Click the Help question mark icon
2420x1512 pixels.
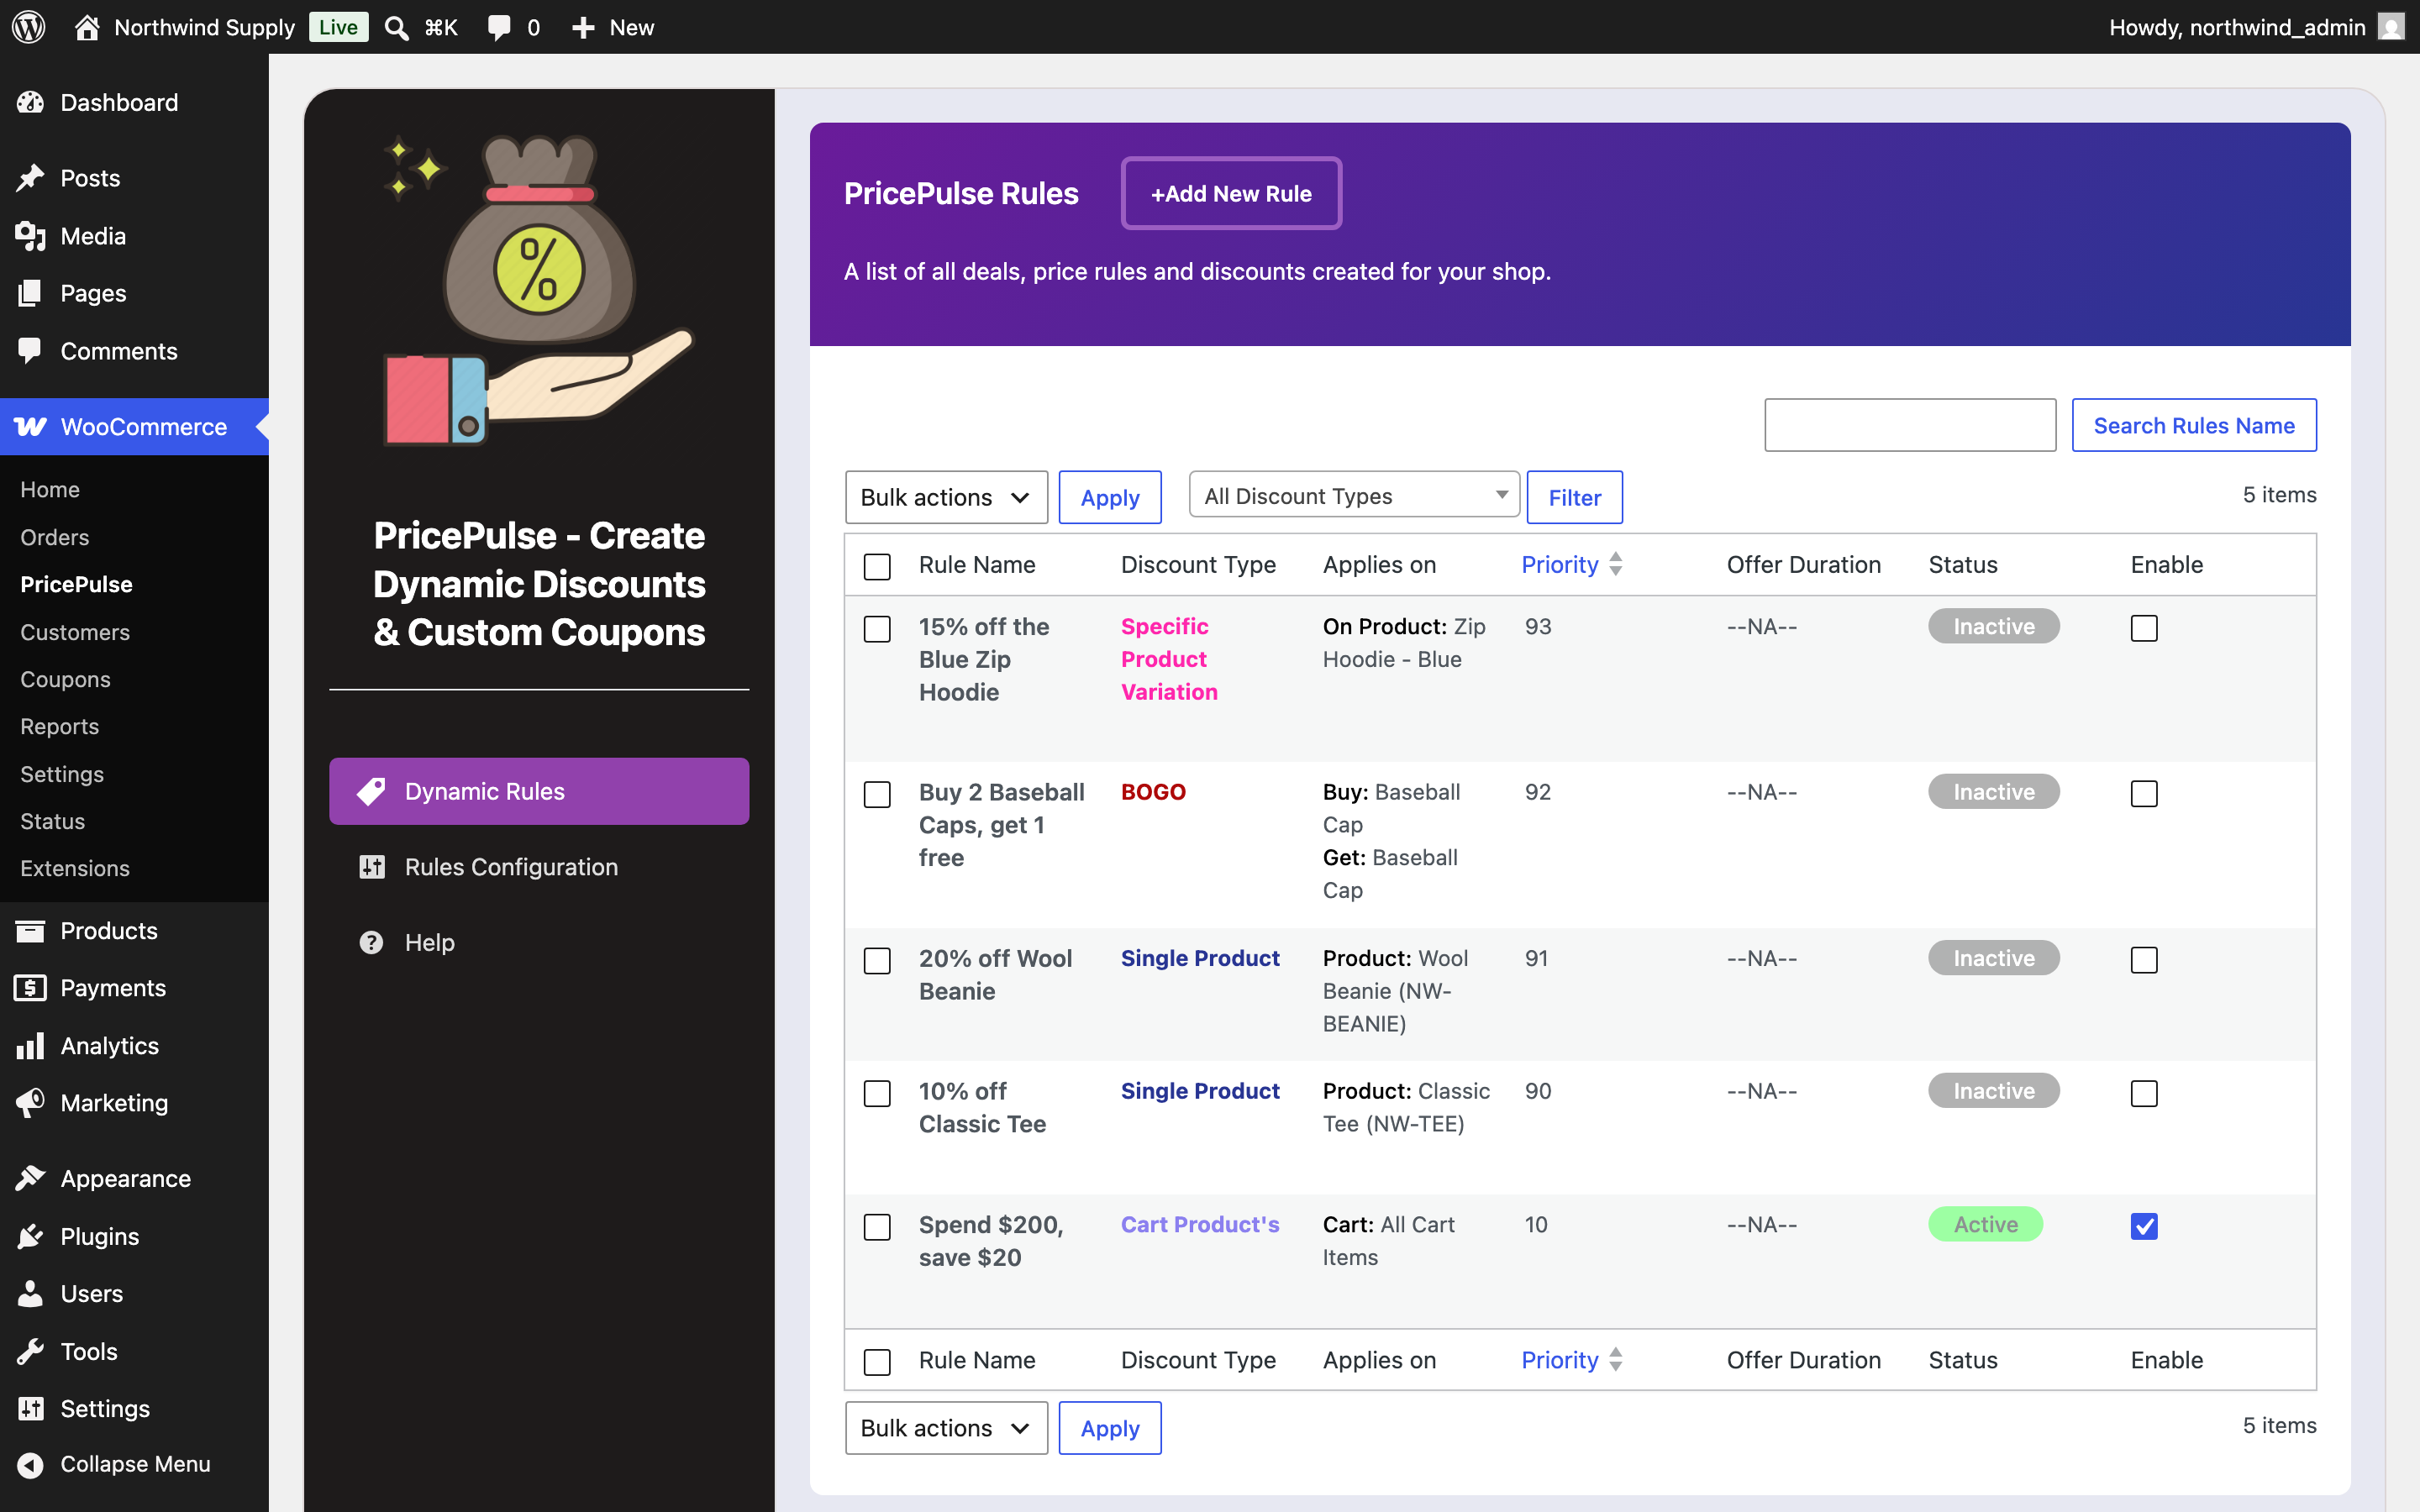point(371,942)
